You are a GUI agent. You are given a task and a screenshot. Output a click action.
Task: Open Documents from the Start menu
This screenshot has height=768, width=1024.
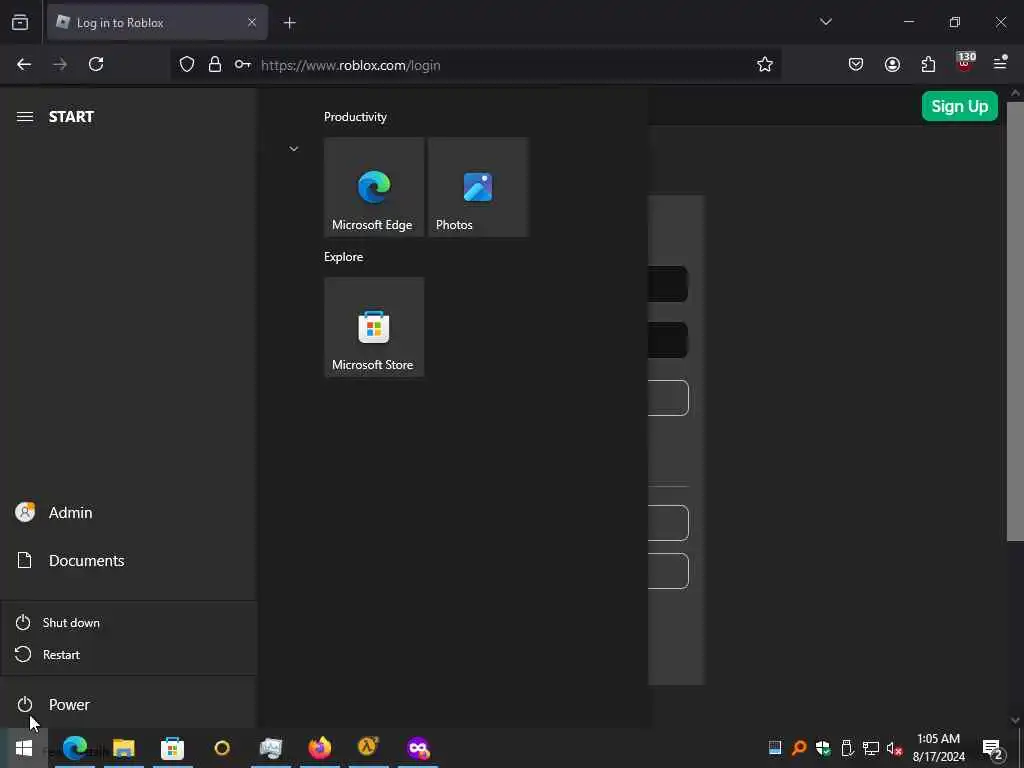tap(128, 561)
